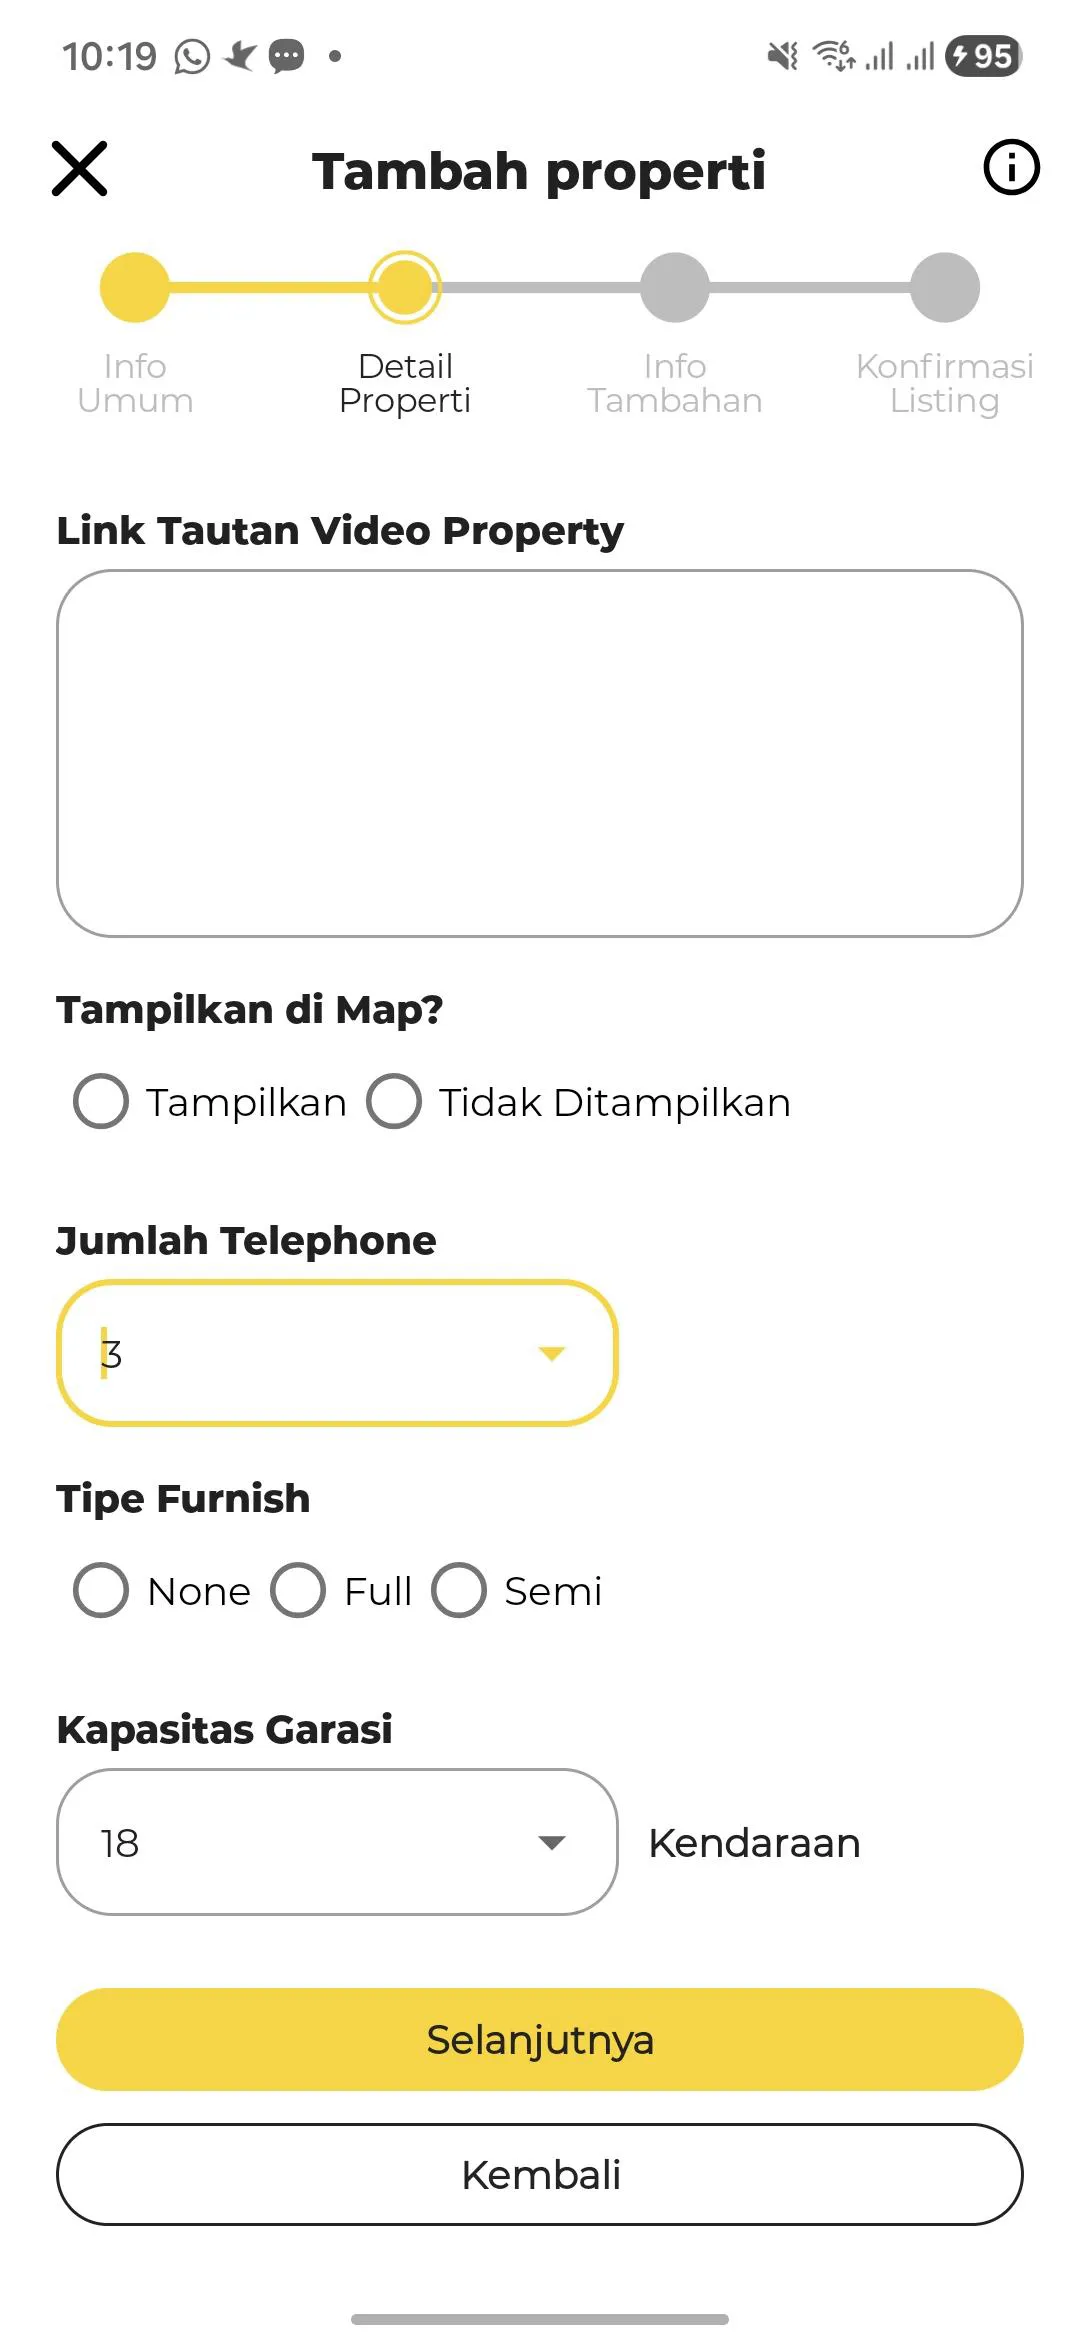Click the Jumlah Telephone combo box value
Screen dimensions: 1080x2340
click(300, 1354)
